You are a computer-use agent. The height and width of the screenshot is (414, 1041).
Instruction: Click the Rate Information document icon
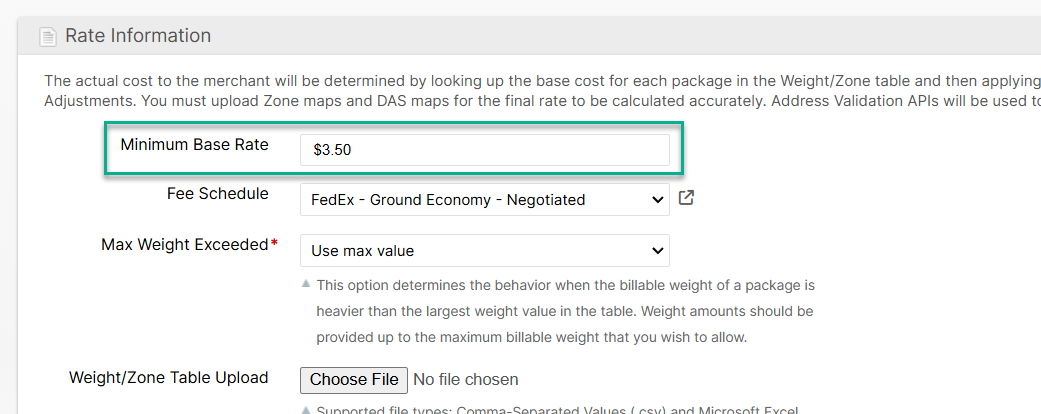coord(47,37)
